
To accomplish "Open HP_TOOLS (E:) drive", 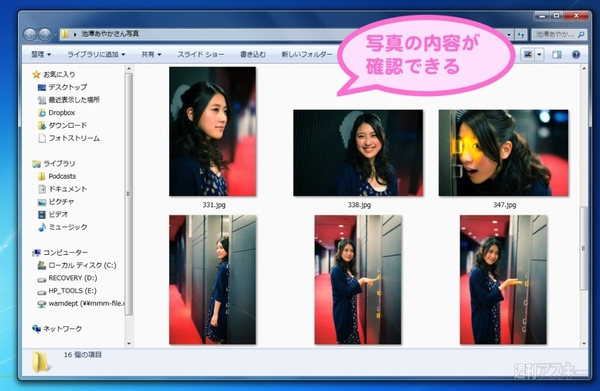I will 67,291.
